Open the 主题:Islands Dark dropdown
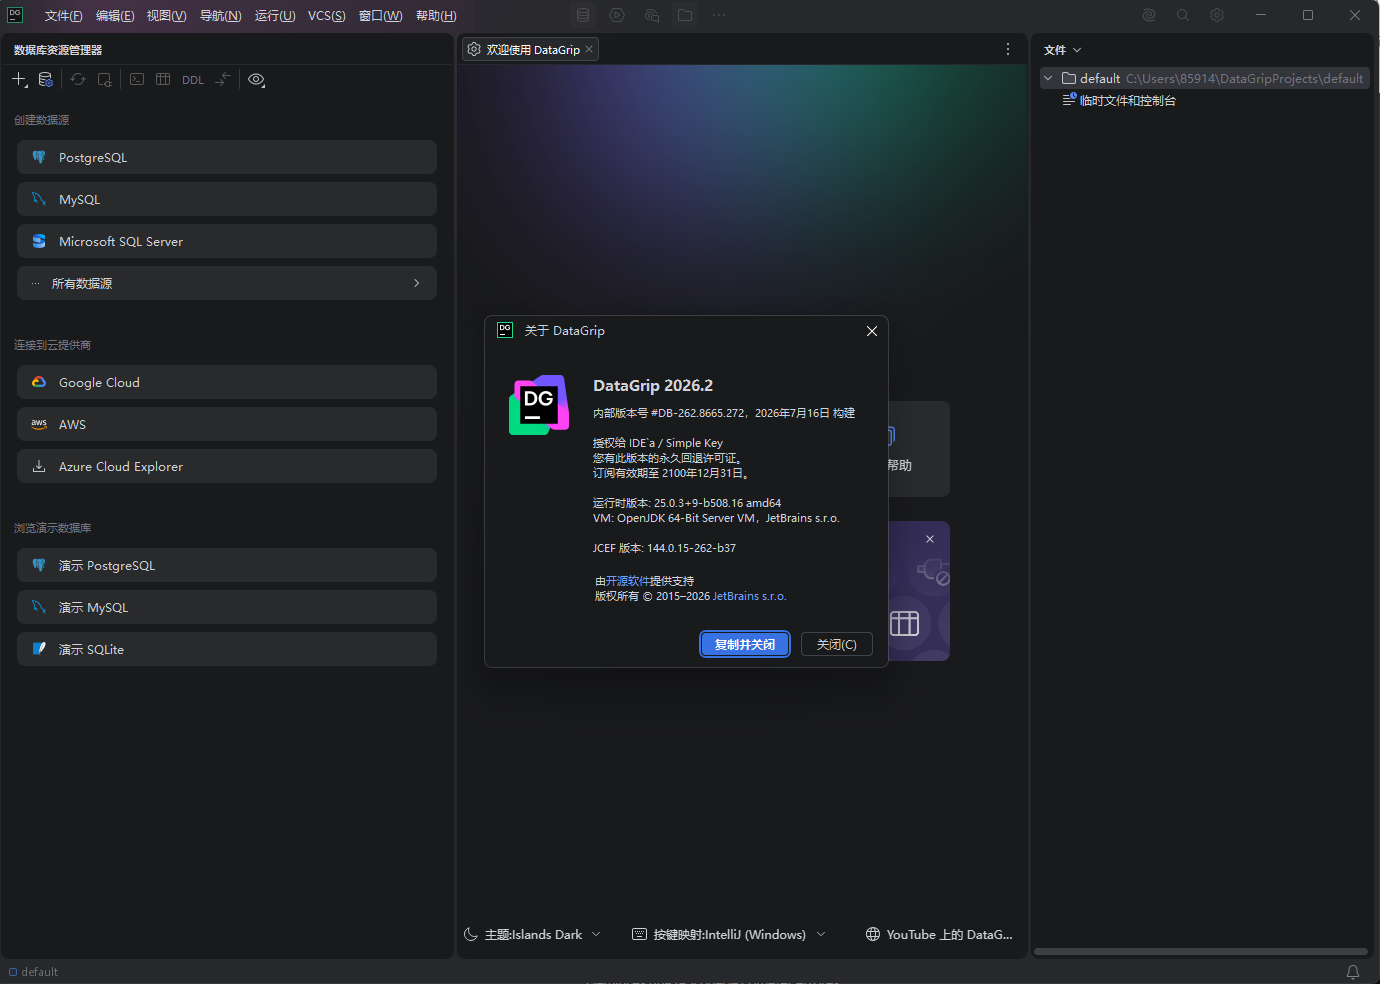Screen dimensions: 1380x984 532,934
